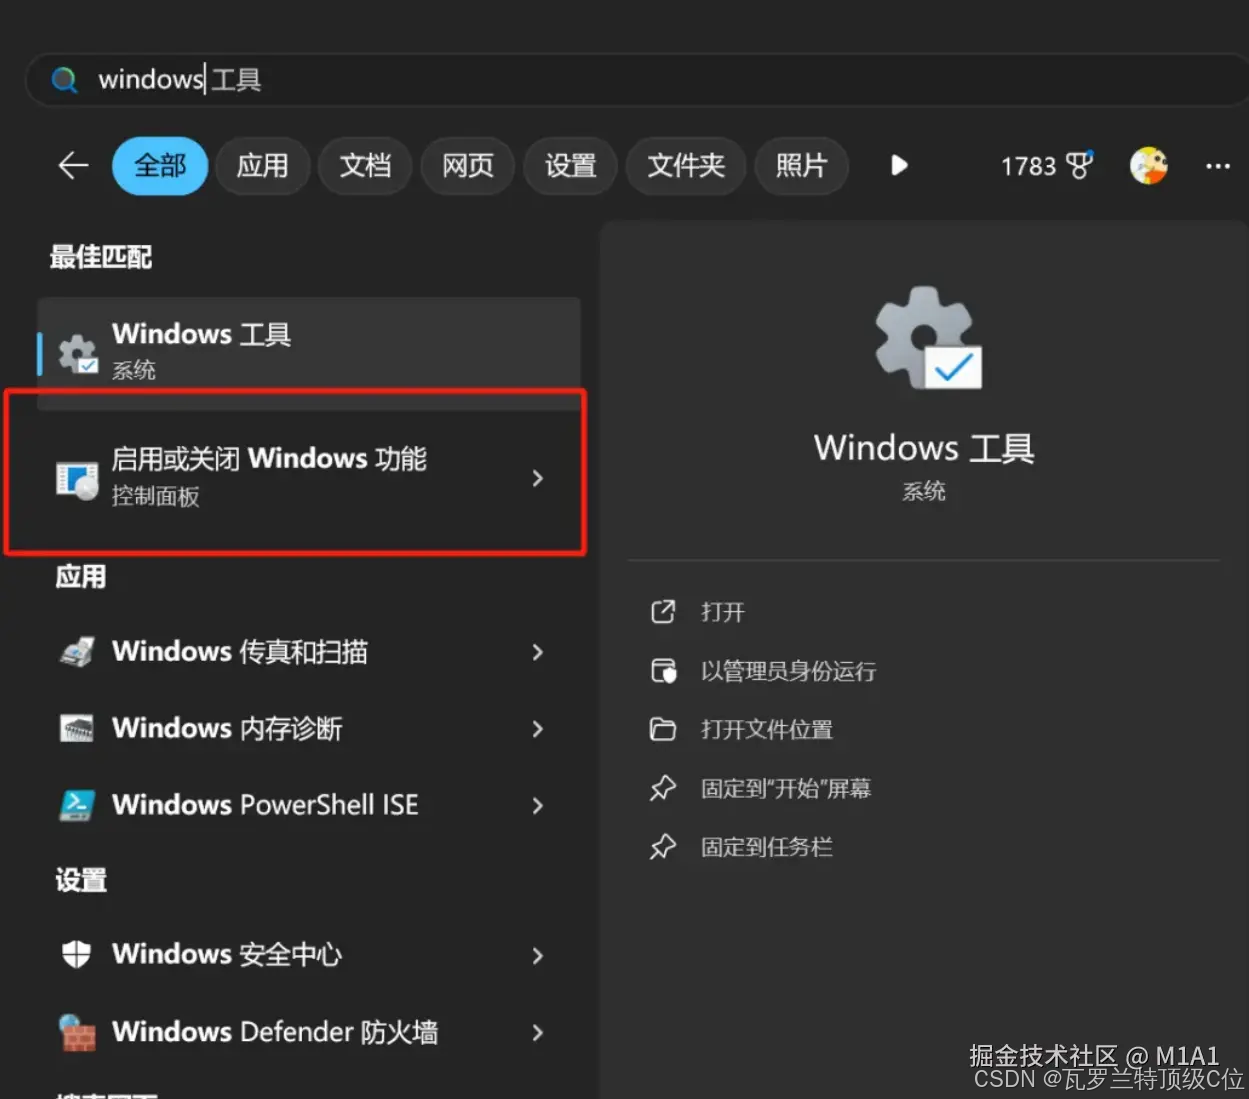Click the 打开文件位置 folder icon
This screenshot has height=1099, width=1249.
tap(663, 729)
